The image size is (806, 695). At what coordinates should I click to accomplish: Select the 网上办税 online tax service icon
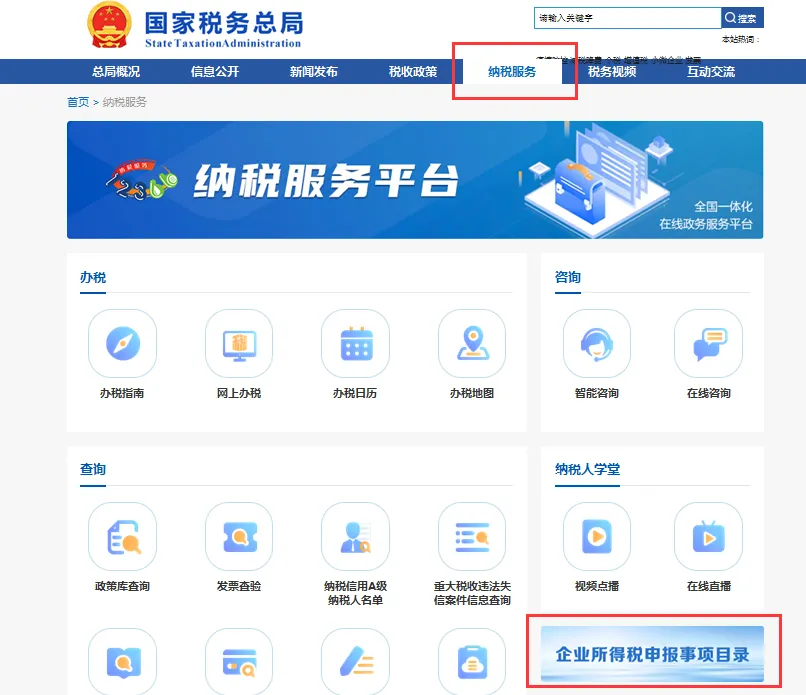(238, 343)
